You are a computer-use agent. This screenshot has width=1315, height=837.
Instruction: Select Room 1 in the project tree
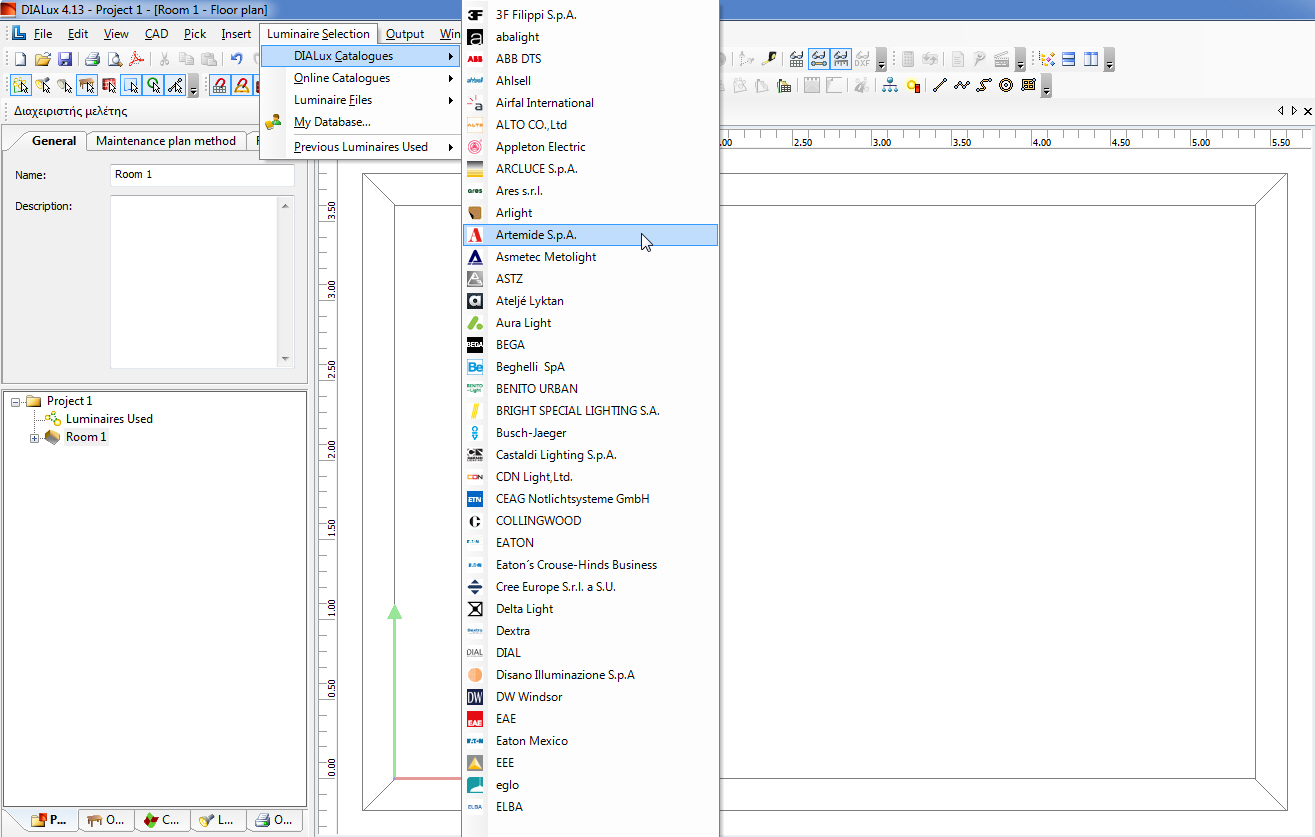[86, 437]
